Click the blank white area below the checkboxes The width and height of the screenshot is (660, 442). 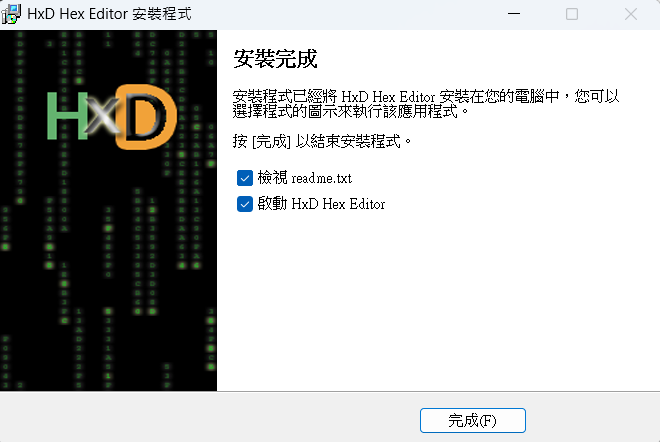click(438, 303)
